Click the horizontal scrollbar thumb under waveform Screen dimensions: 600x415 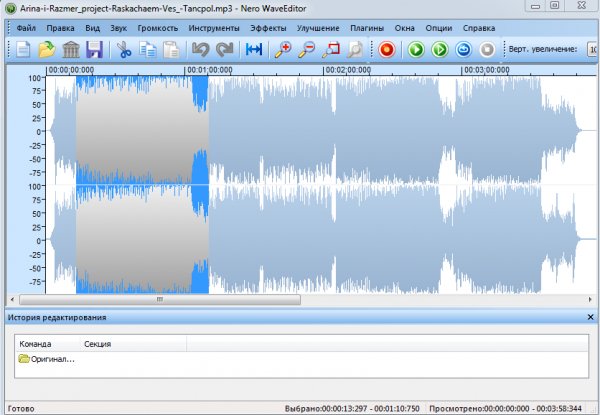[x=160, y=299]
